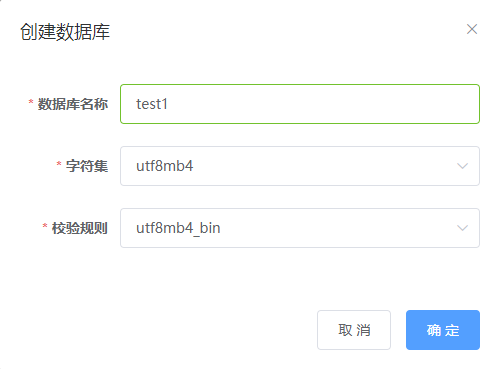Image resolution: width=498 pixels, height=369 pixels.
Task: Open the 字符集 dropdown showing utf8mb4
Action: click(300, 166)
